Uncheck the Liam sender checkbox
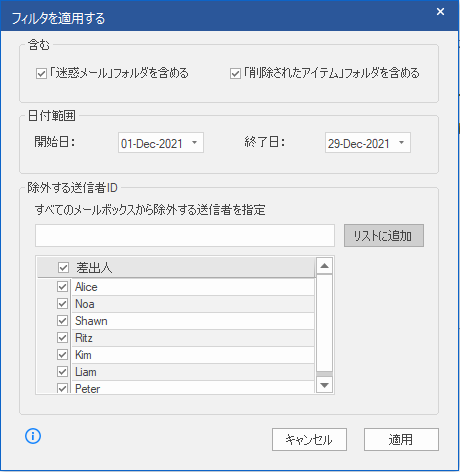460x472 pixels. coord(62,371)
